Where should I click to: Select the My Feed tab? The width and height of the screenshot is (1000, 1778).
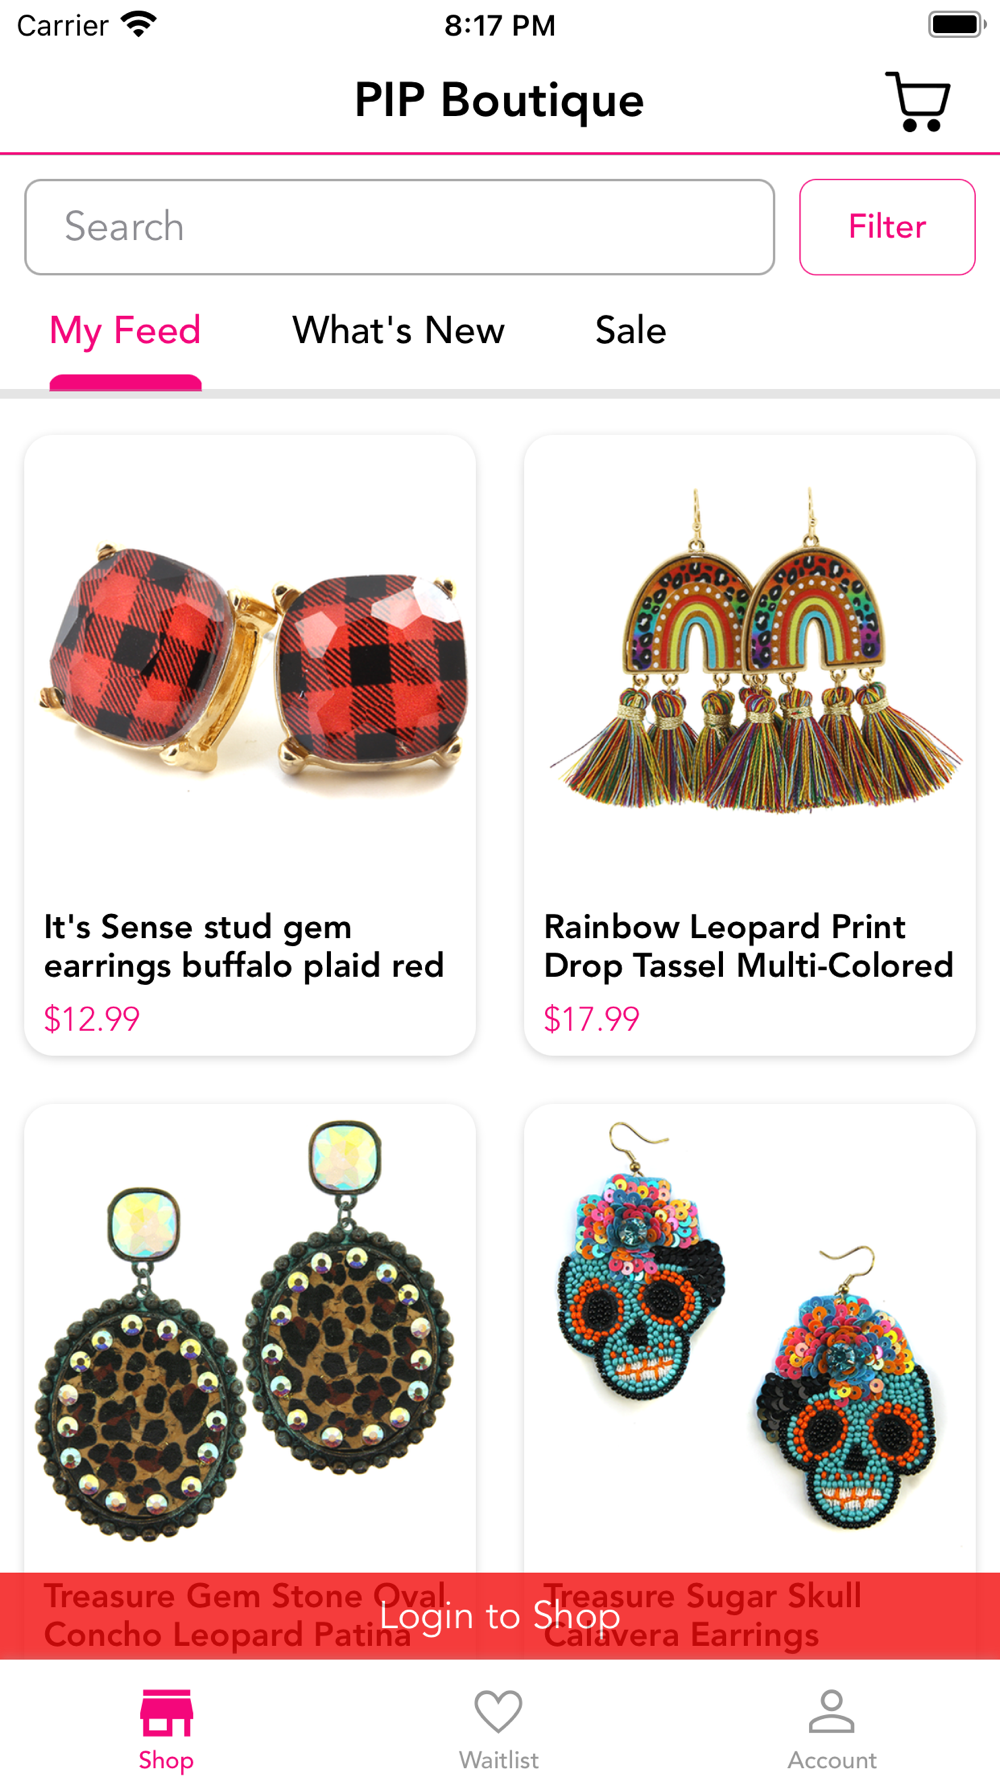coord(125,331)
